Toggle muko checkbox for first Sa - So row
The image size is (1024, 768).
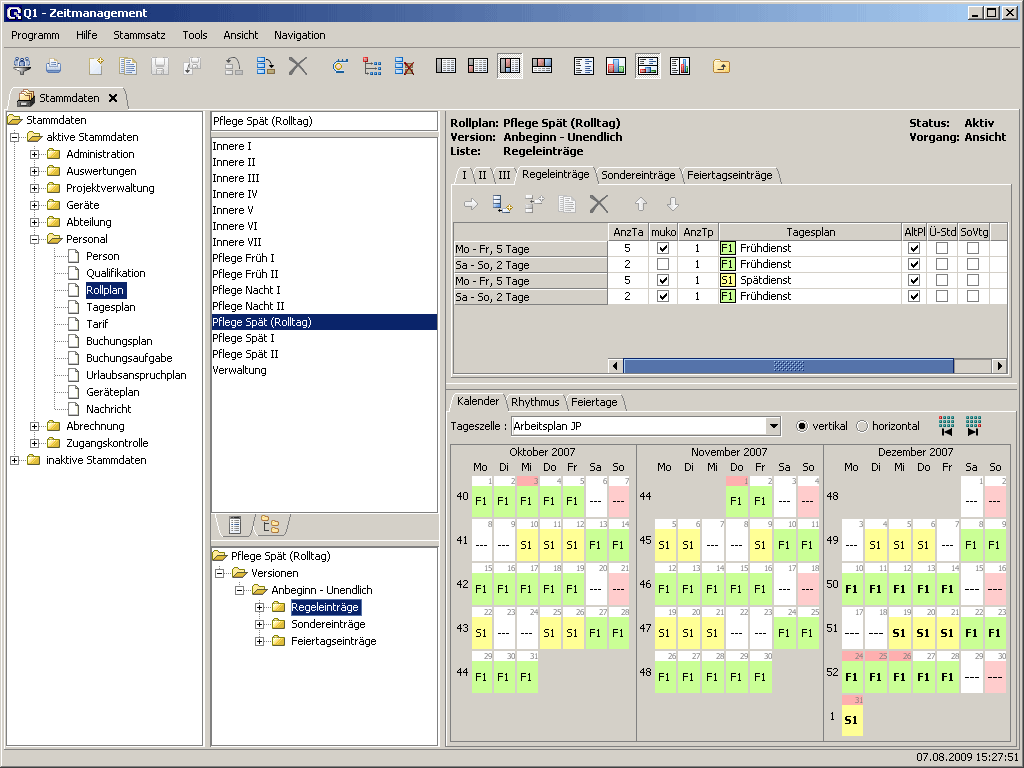pos(663,265)
